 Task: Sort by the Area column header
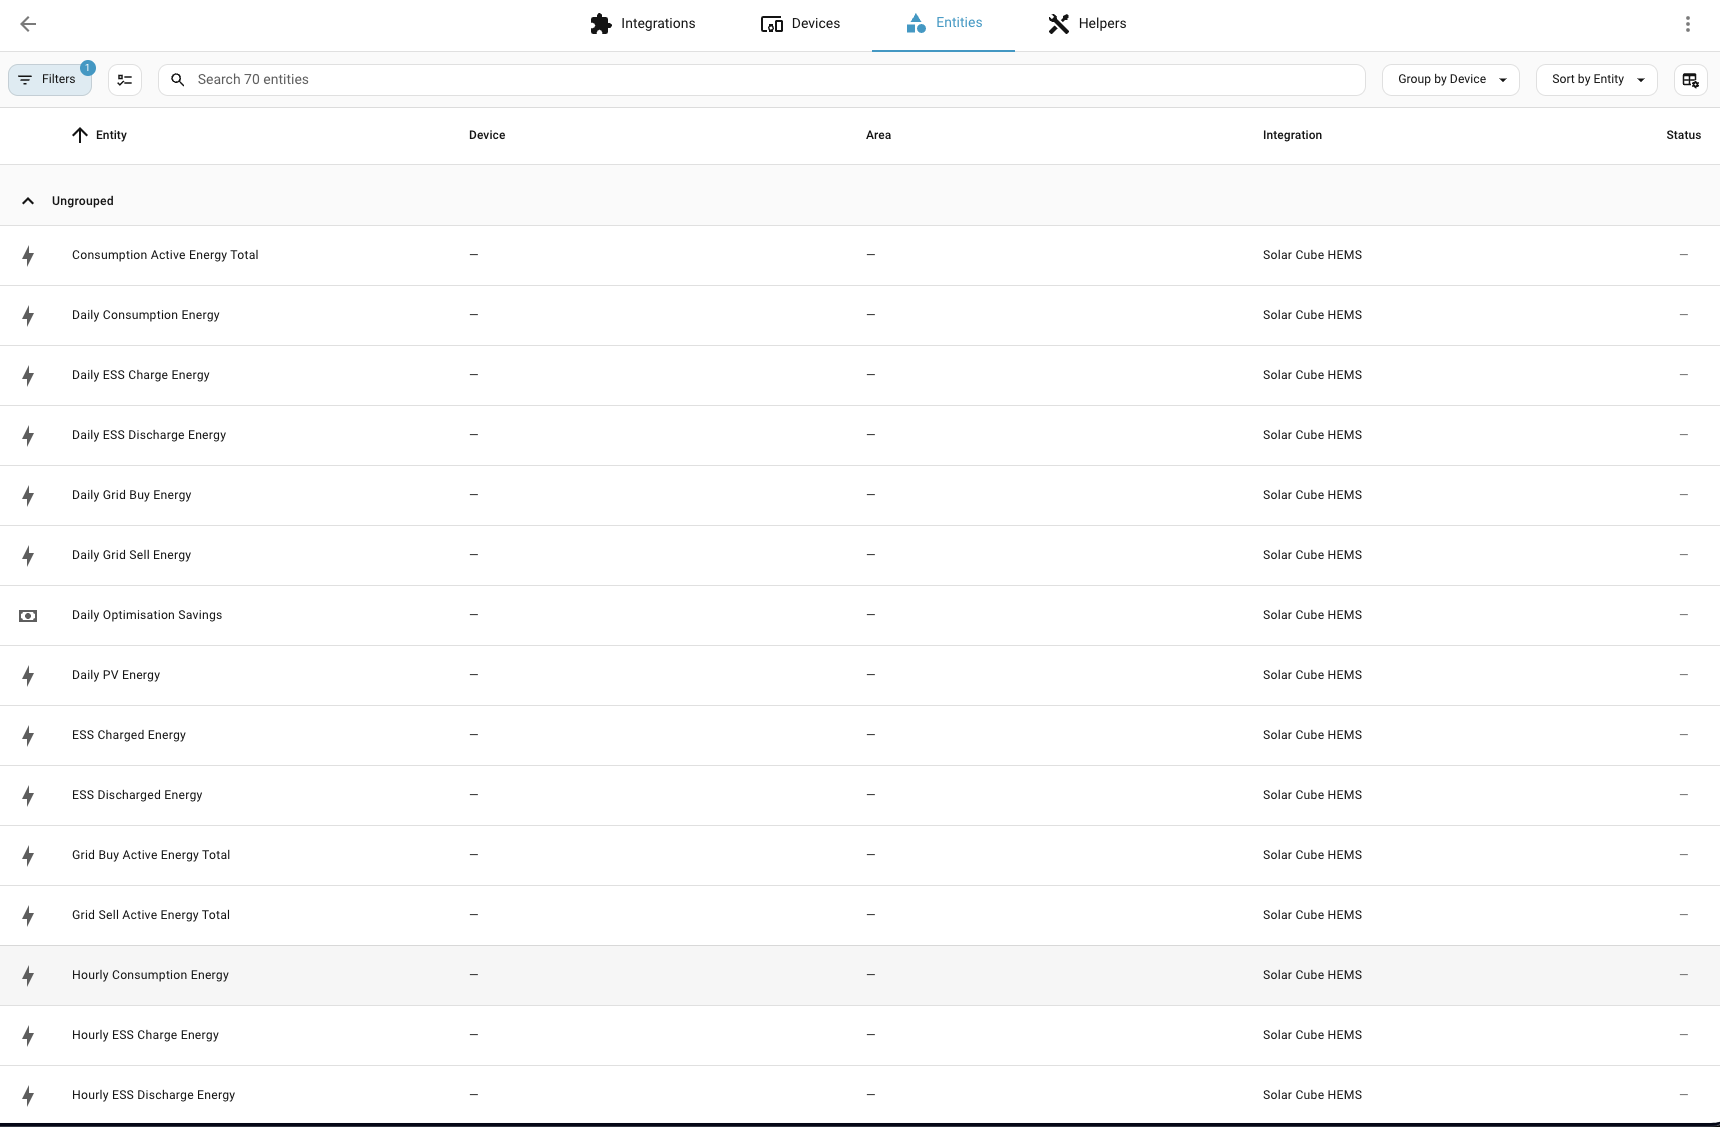point(878,135)
